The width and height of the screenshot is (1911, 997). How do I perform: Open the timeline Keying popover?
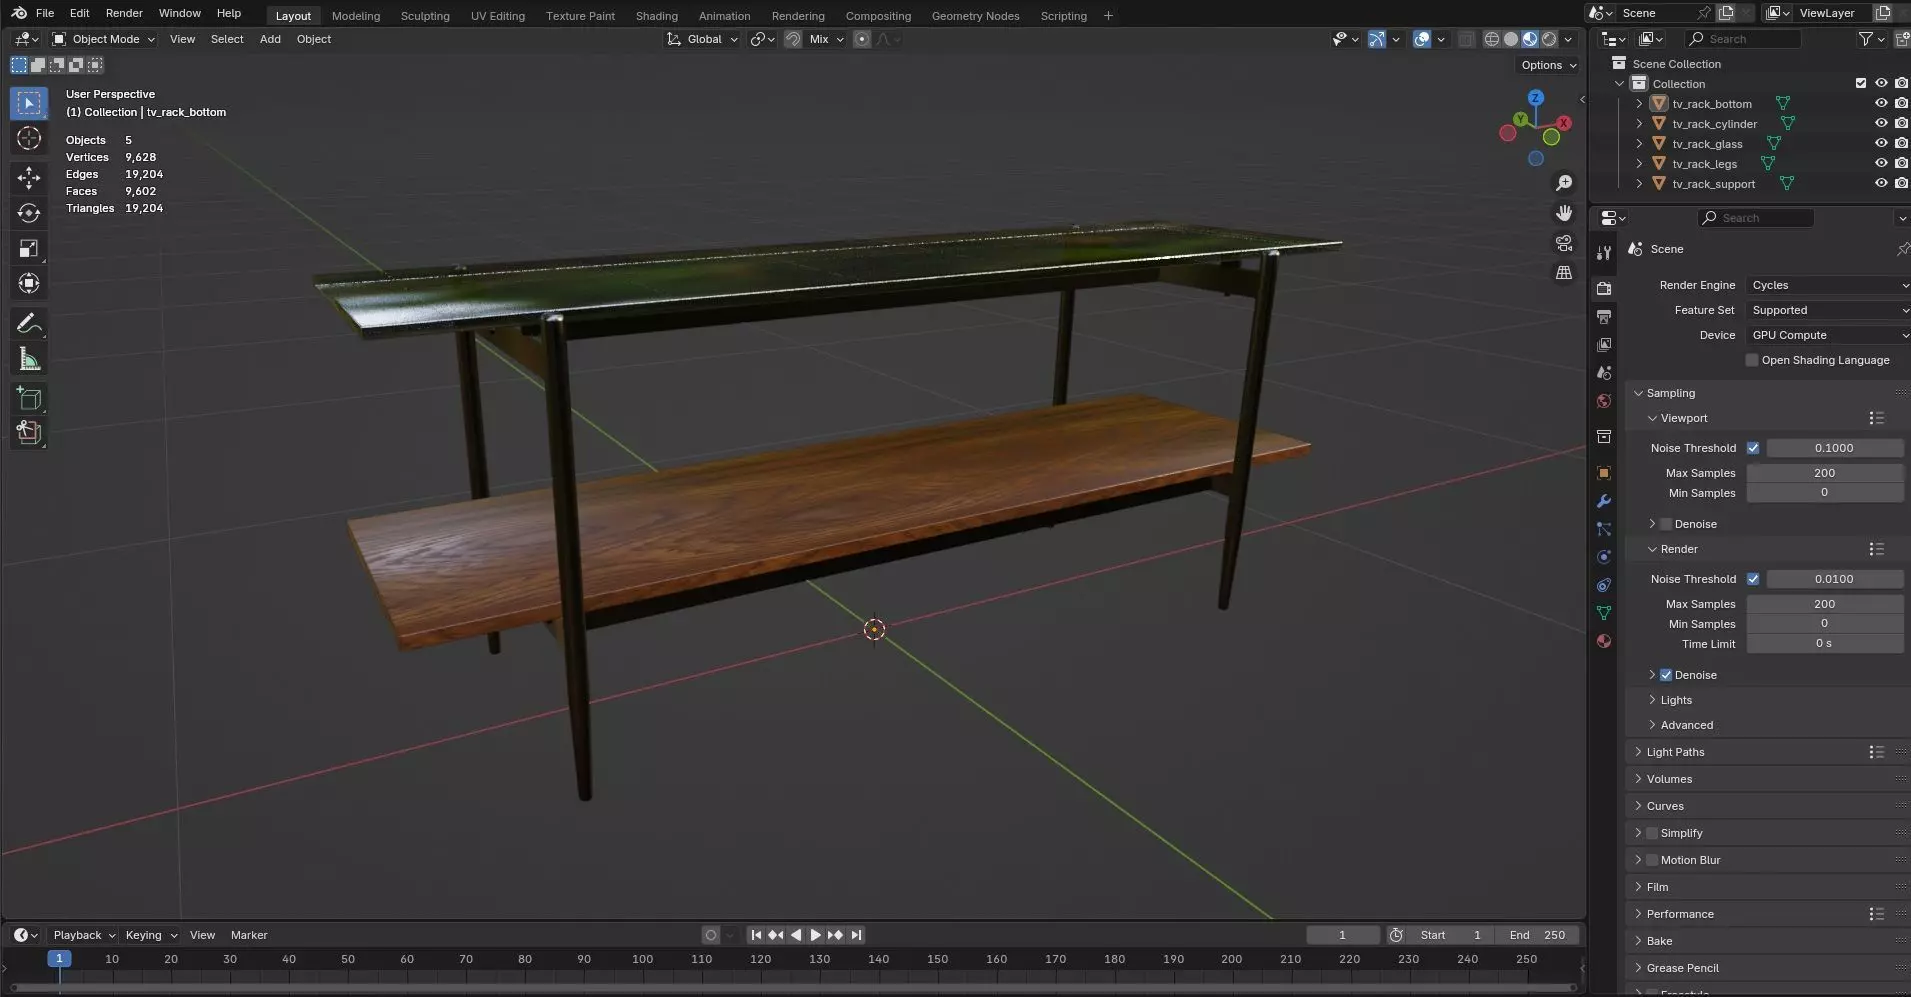(150, 935)
